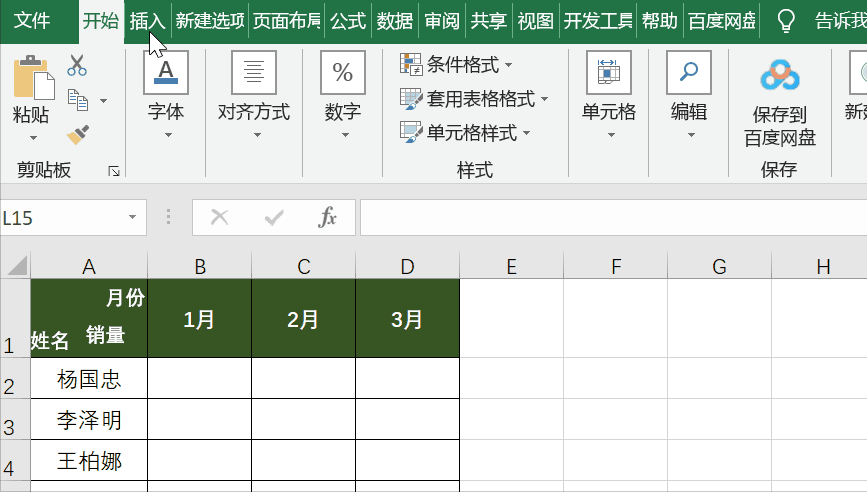
Task: Click the 套用表格格式 icon
Action: 411,98
